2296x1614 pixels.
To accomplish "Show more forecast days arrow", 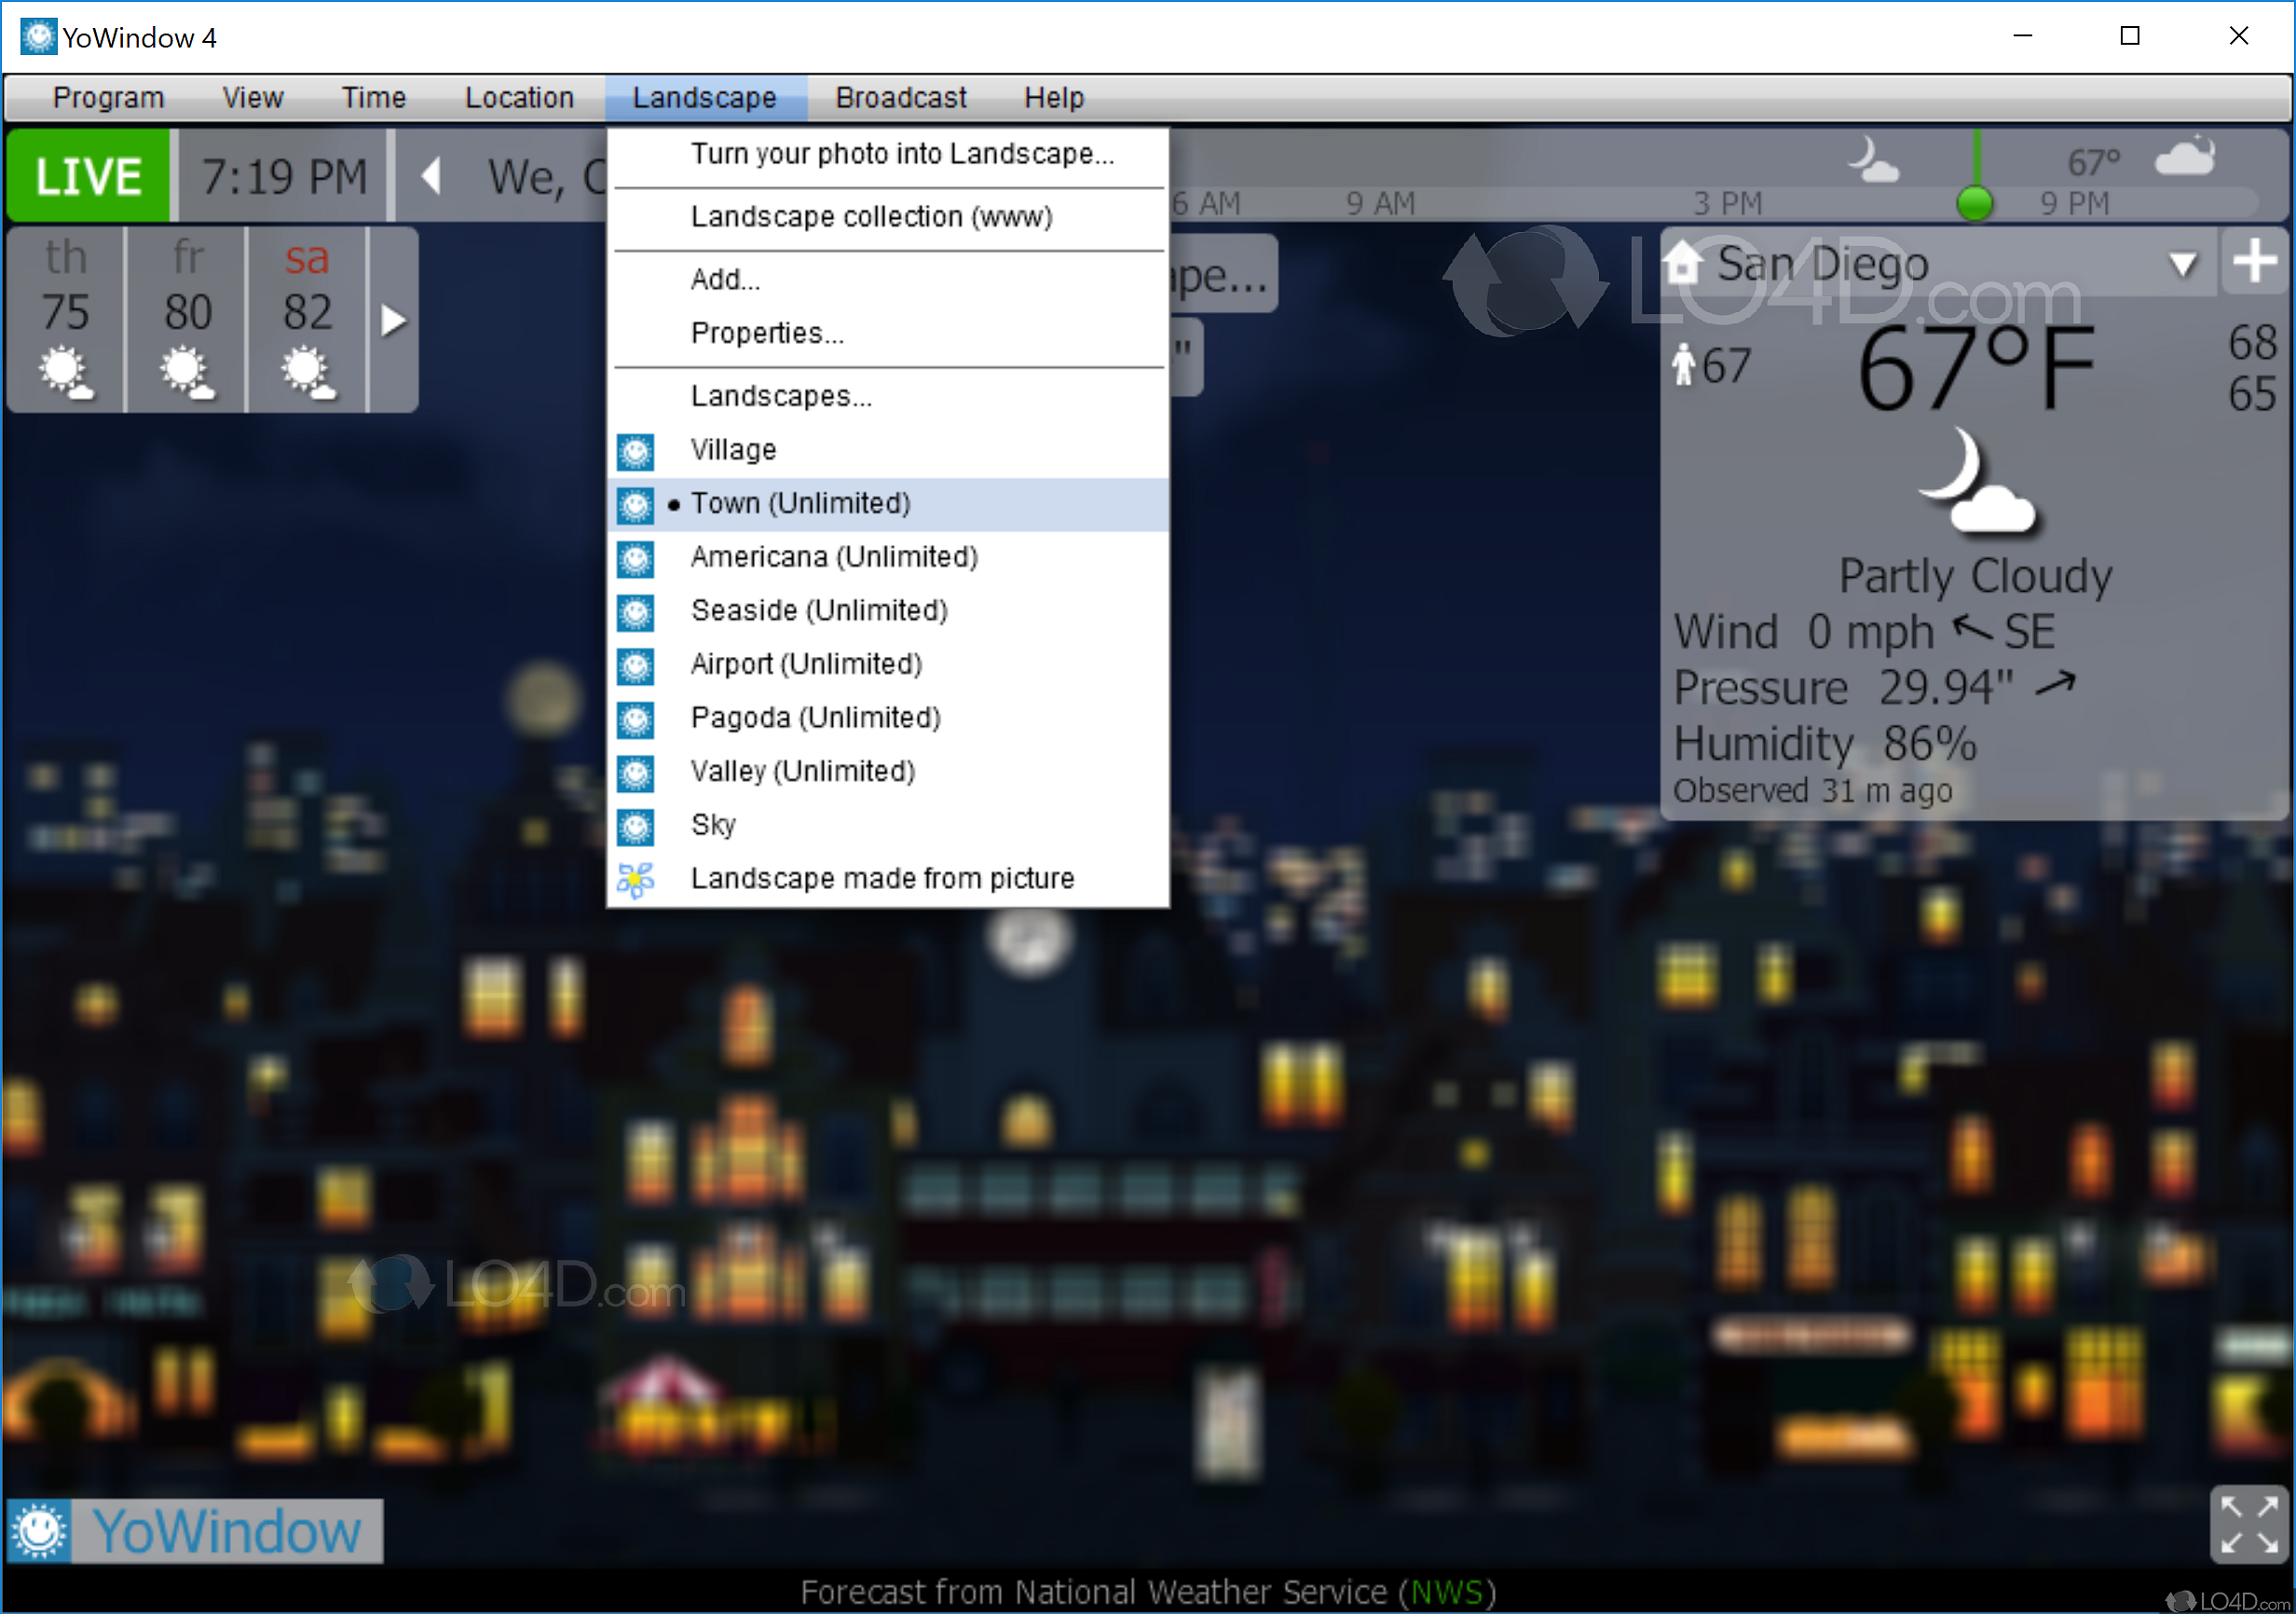I will 394,321.
